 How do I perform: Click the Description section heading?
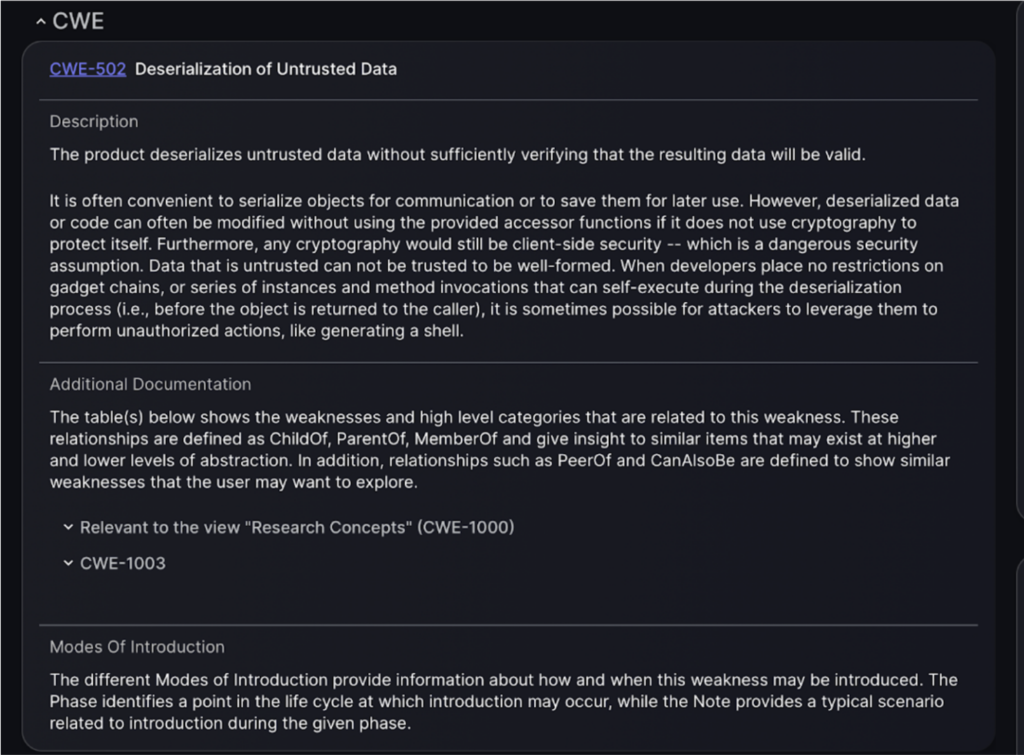tap(94, 121)
